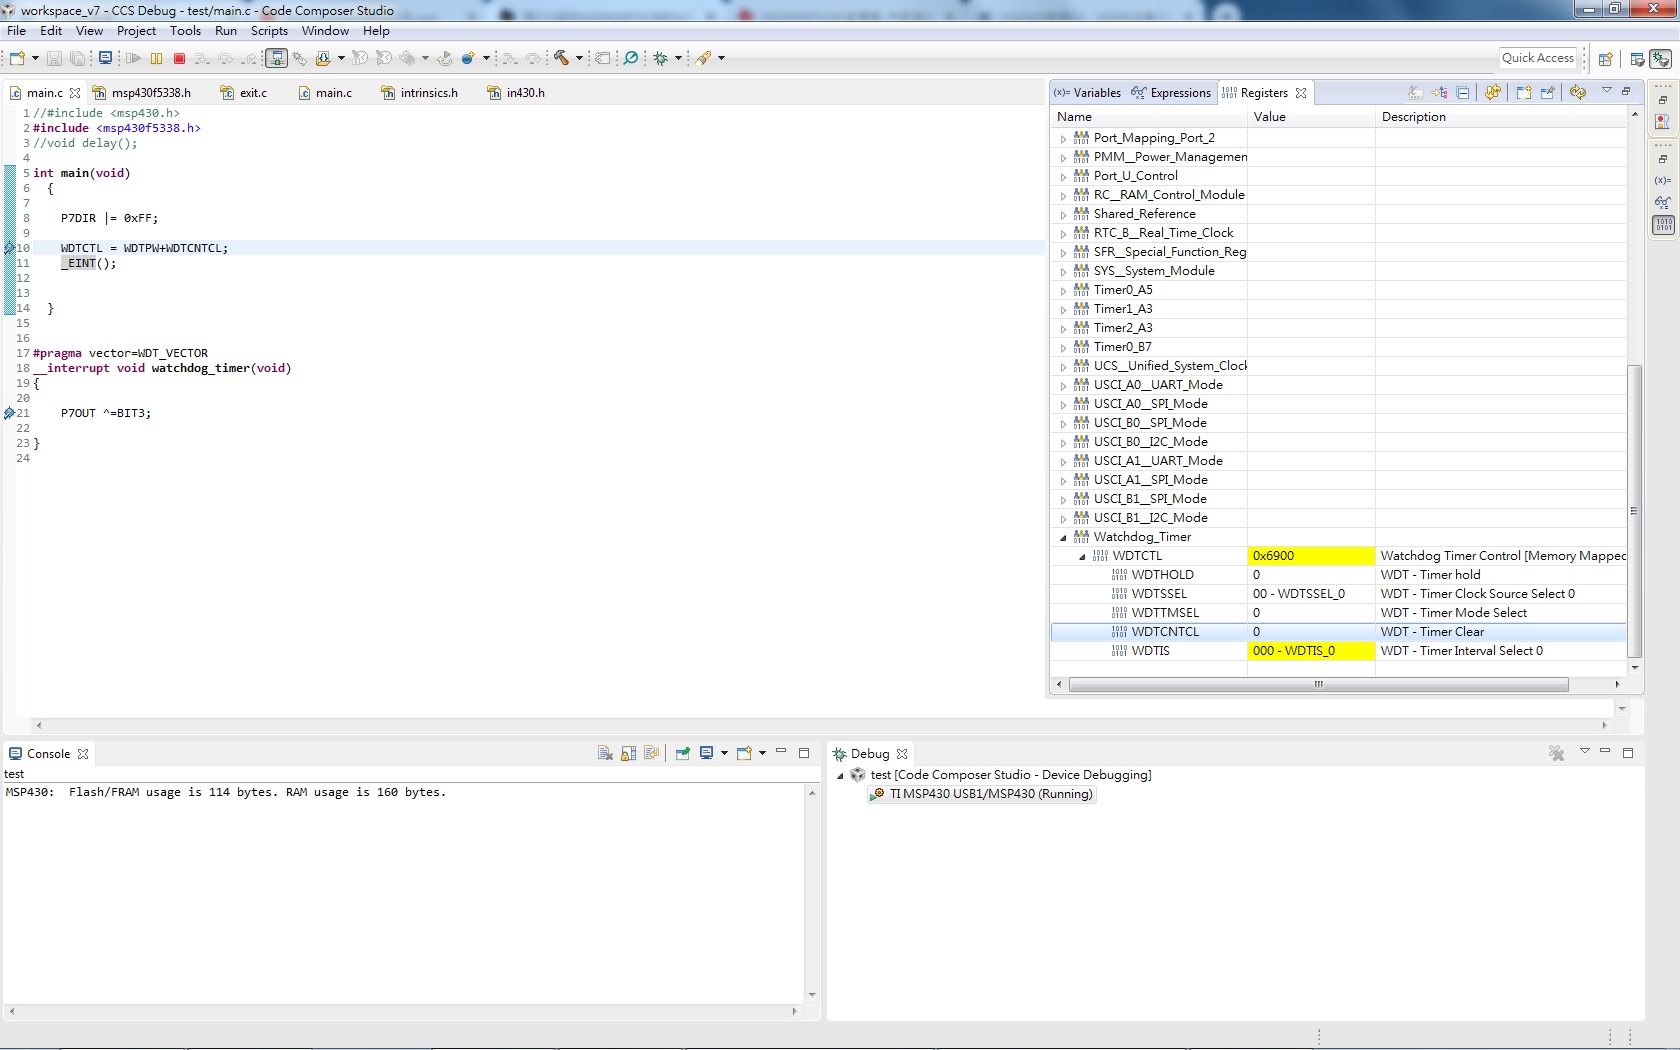Click the flashlight Search toolbar icon
The height and width of the screenshot is (1050, 1680).
[x=704, y=58]
